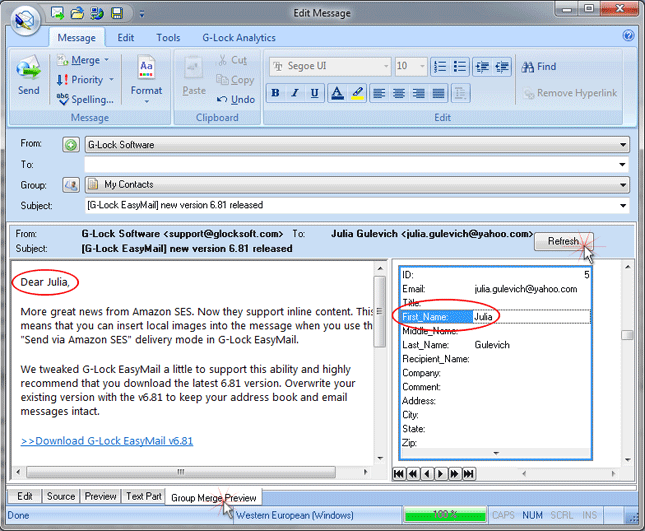Click the green add account icon by From
This screenshot has width=645, height=531.
tap(71, 145)
